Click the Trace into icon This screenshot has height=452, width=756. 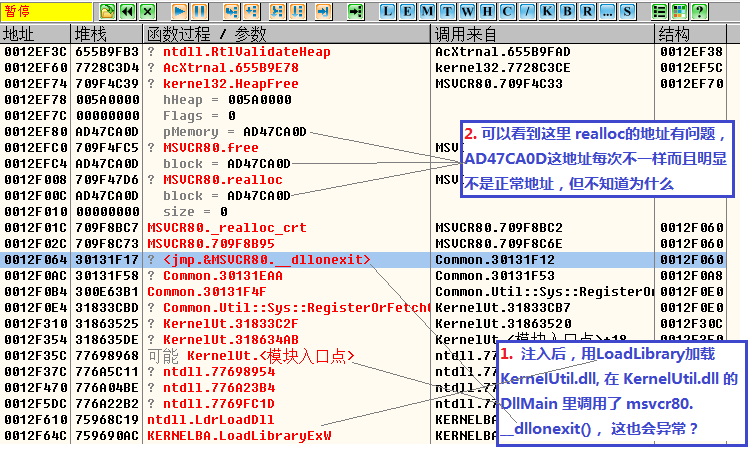pos(277,11)
